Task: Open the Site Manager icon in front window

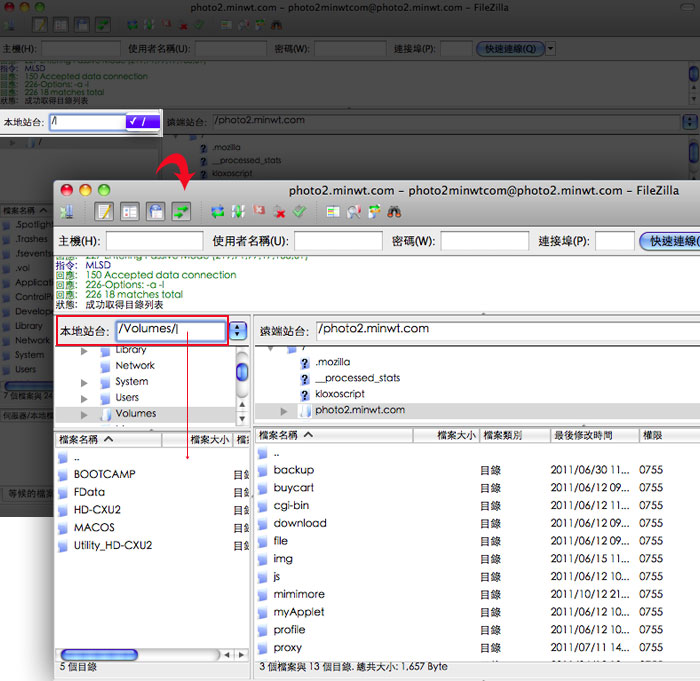Action: pyautogui.click(x=67, y=212)
